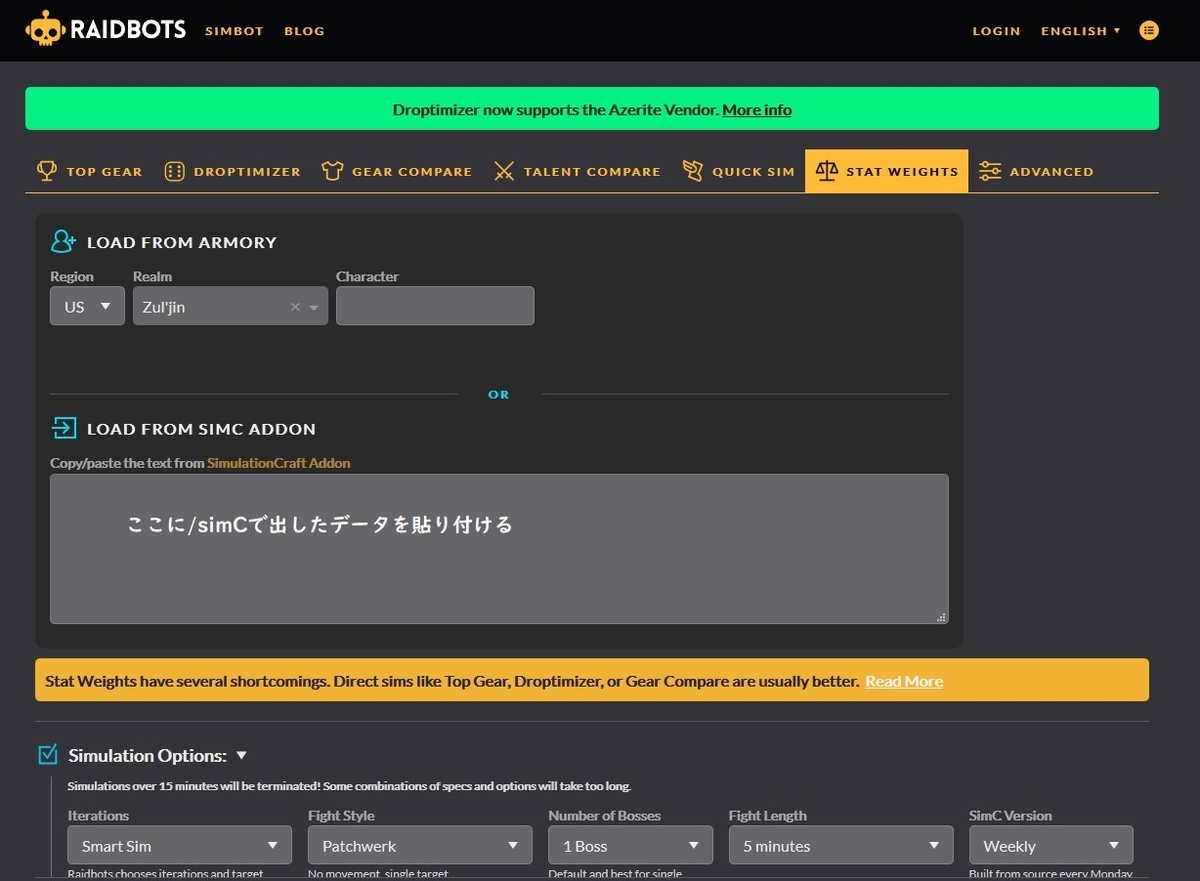Click inside the SimC addon text area
1200x881 pixels.
(x=499, y=549)
